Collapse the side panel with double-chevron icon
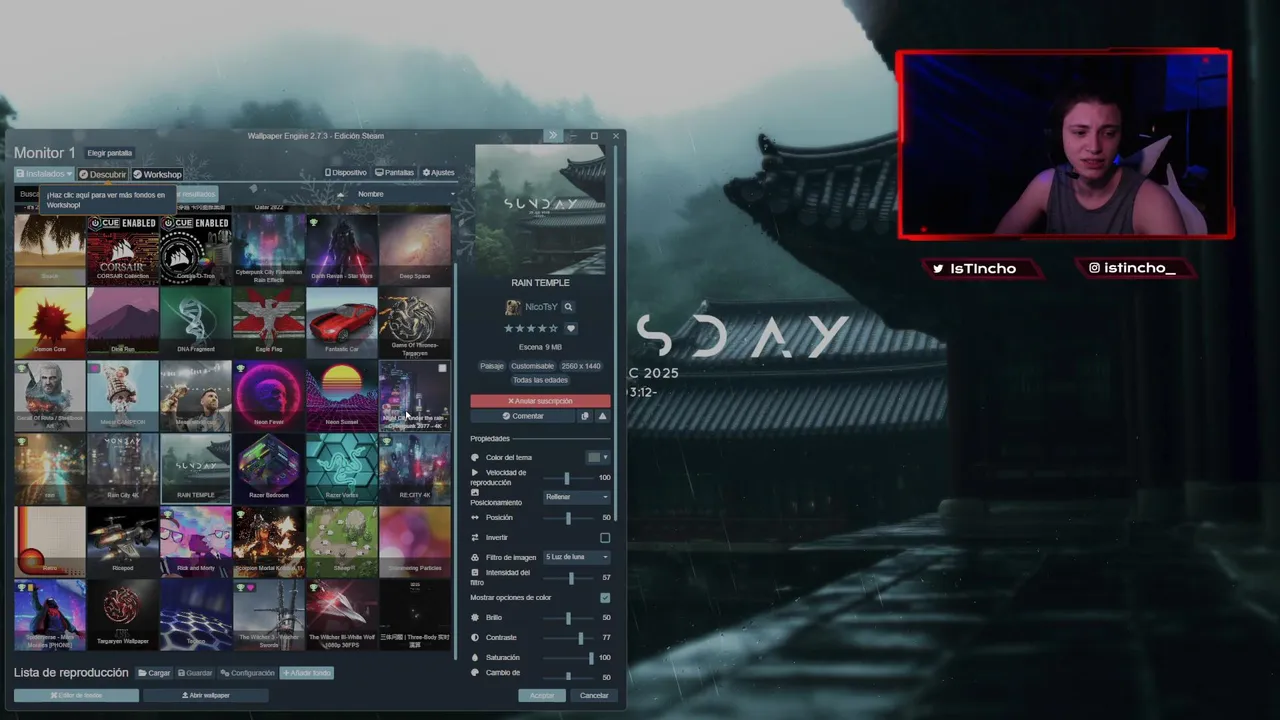 click(x=553, y=135)
